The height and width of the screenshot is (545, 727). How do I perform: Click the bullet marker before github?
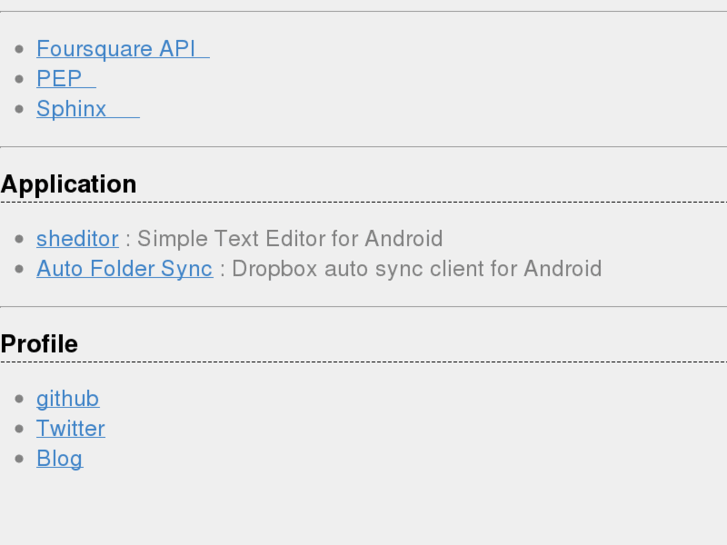[x=21, y=400]
